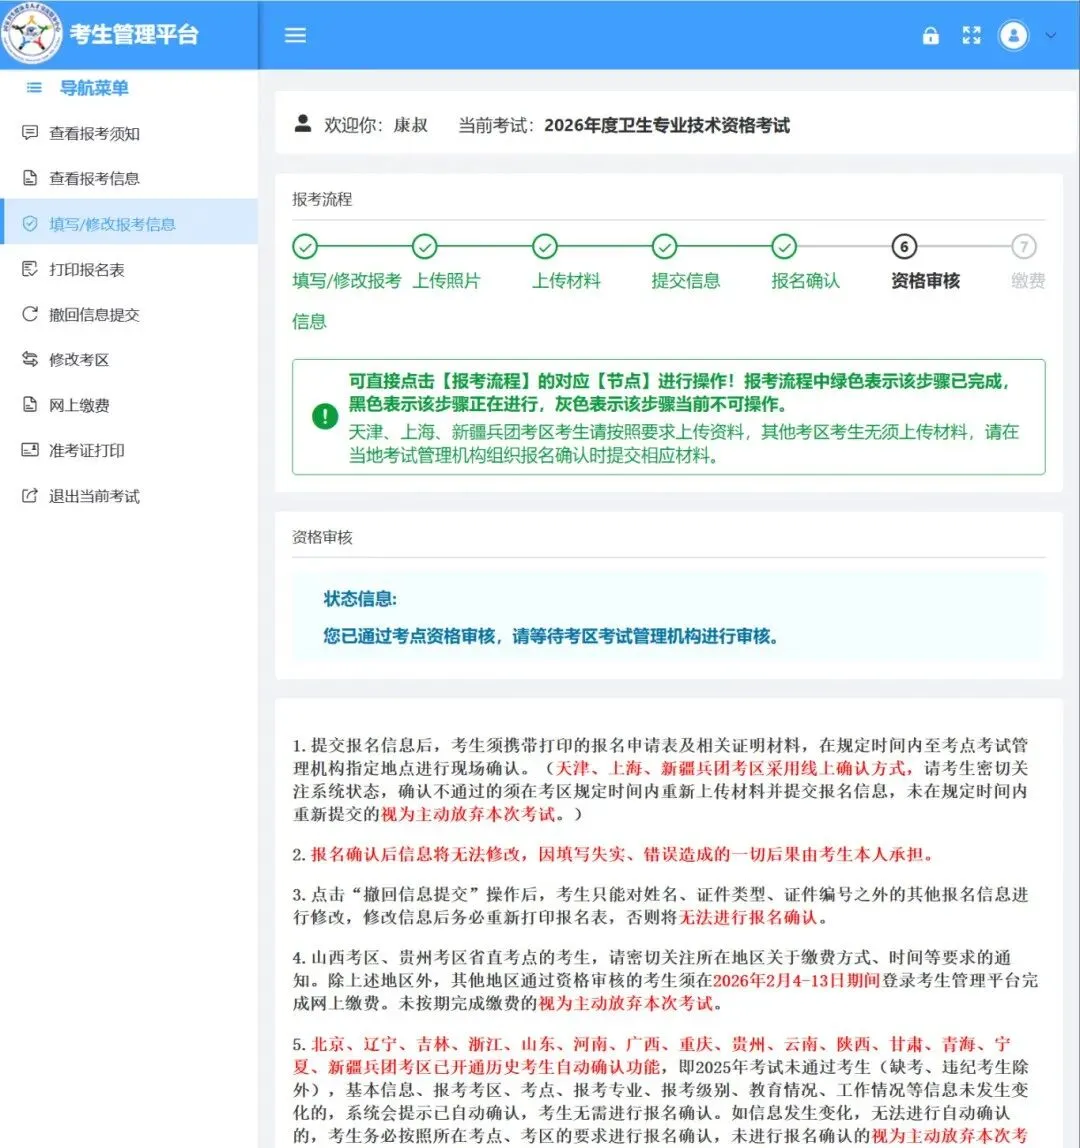
Task: Click the 上传照片 step label
Action: (x=447, y=281)
